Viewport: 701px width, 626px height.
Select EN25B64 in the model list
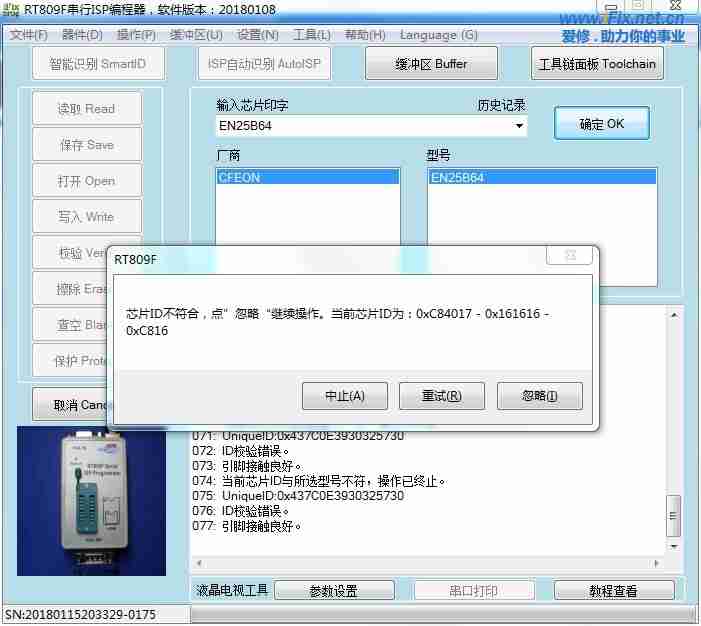click(542, 178)
